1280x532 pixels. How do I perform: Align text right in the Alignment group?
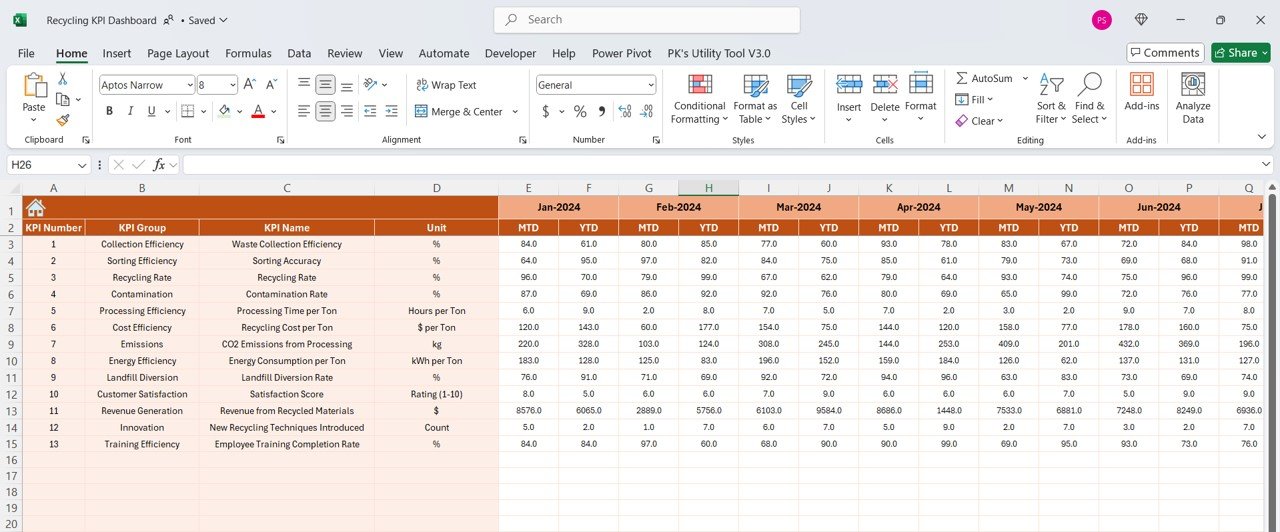[346, 111]
